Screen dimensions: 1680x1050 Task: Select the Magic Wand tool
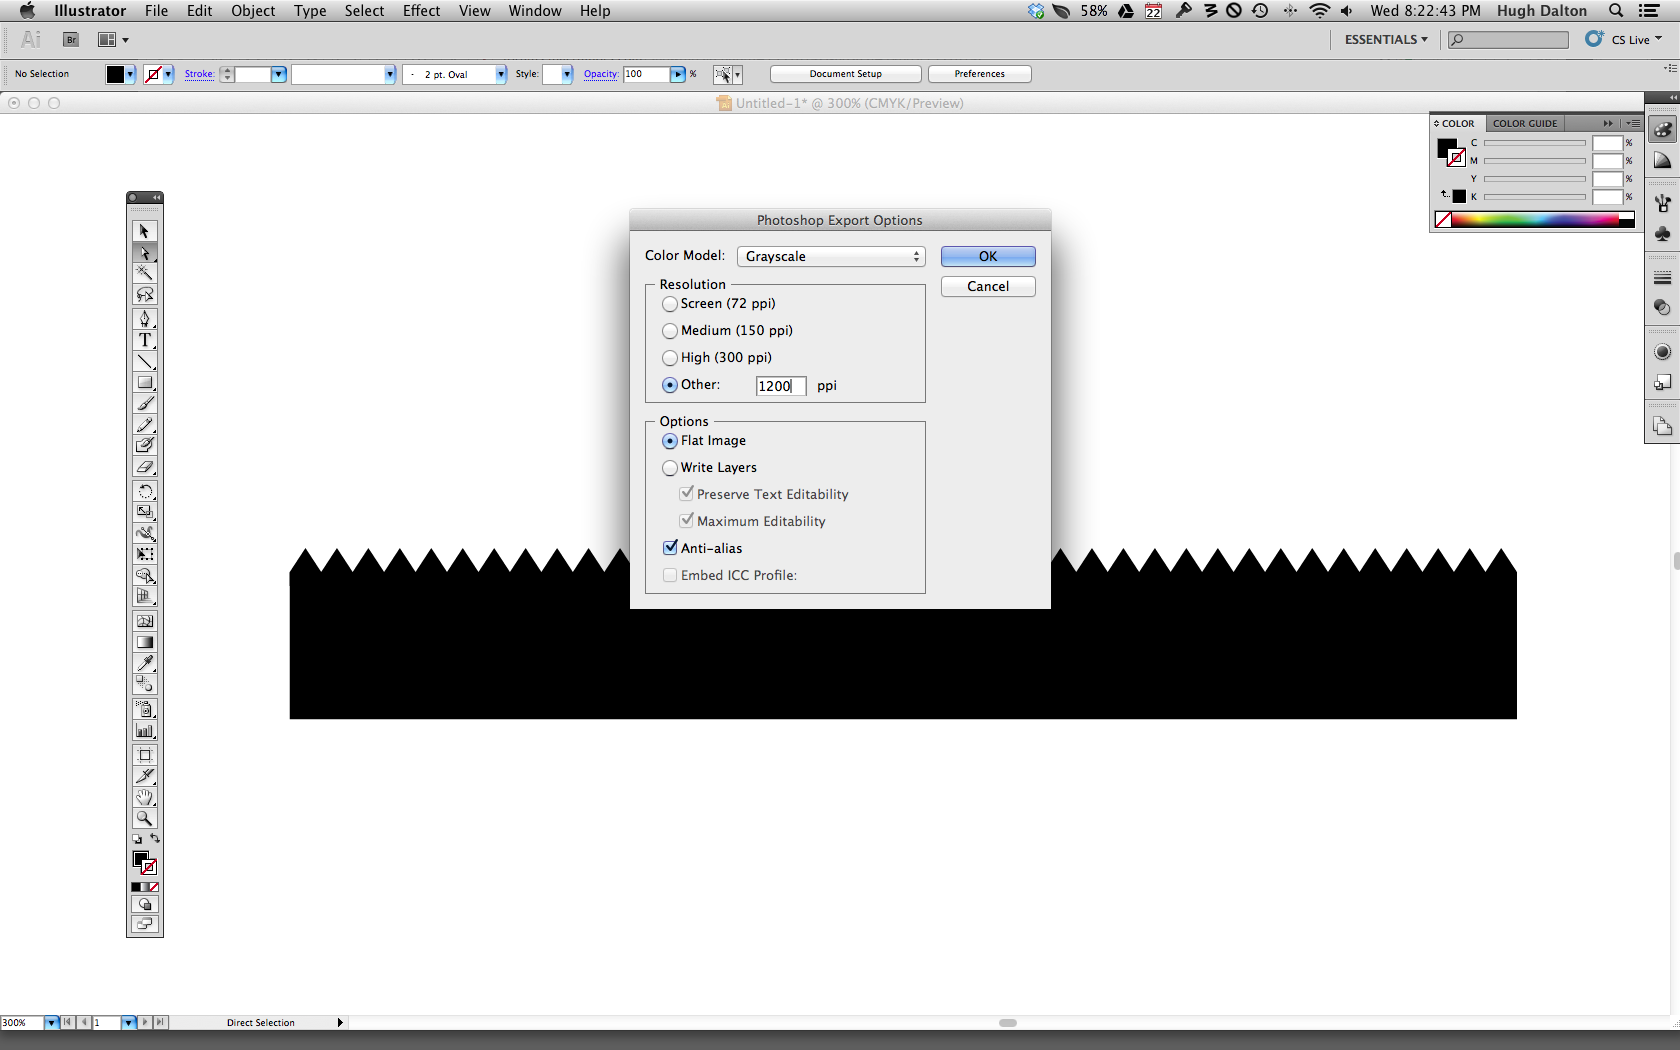(145, 273)
